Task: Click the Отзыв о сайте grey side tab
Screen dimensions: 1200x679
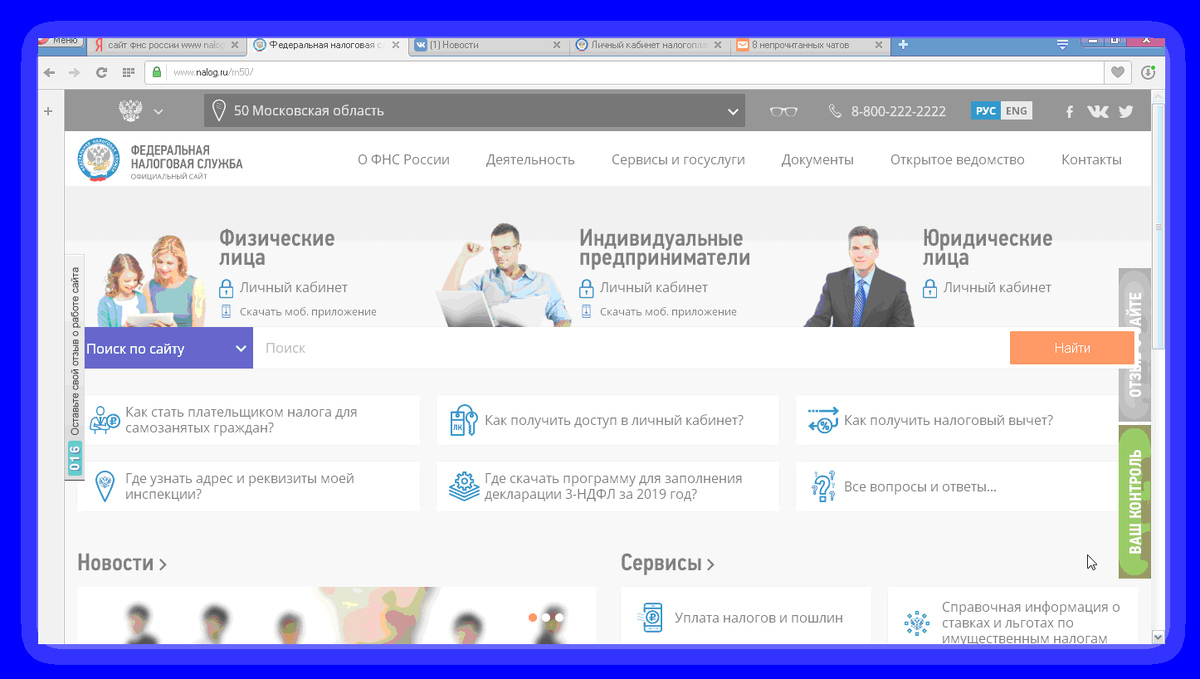Action: [1135, 345]
